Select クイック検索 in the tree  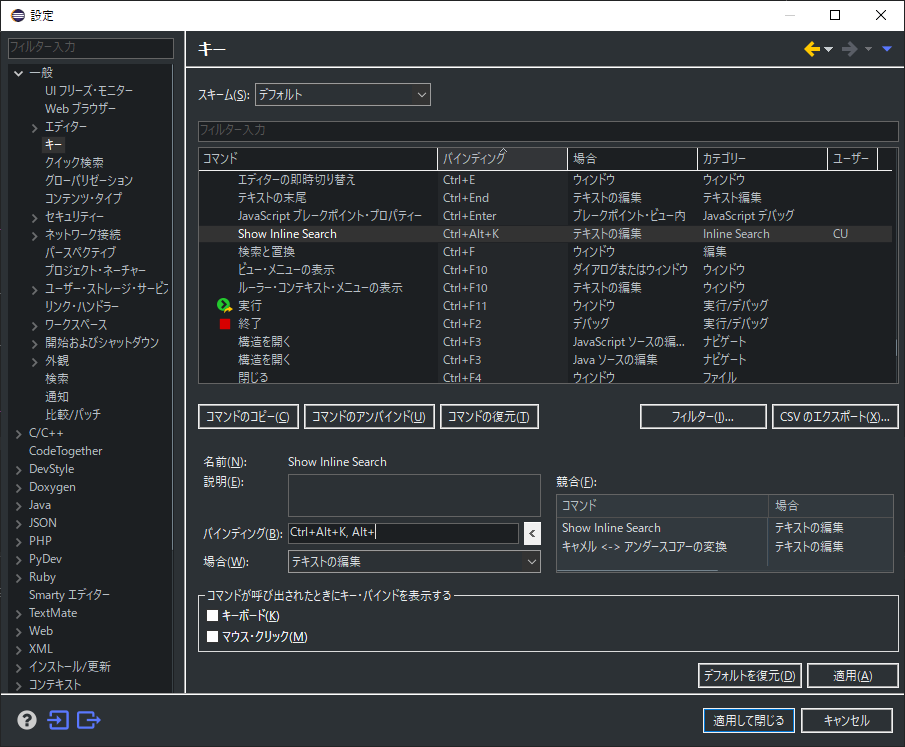point(74,163)
